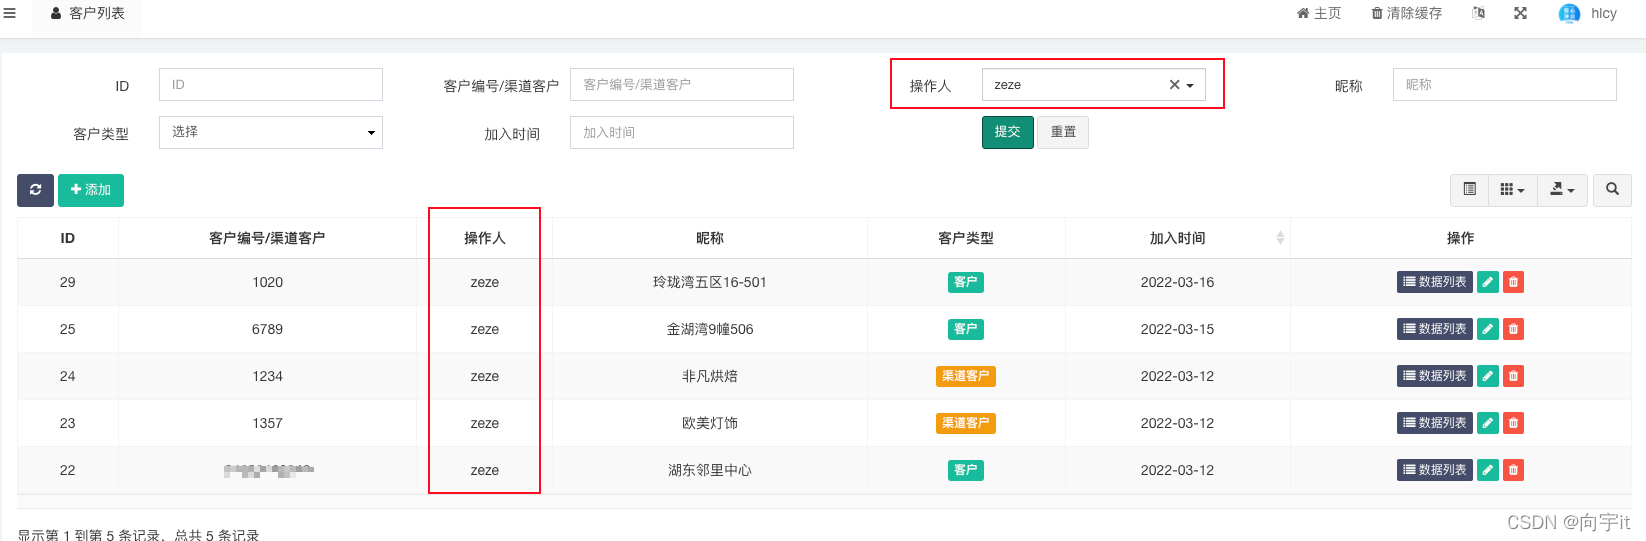Click the 添加 add button

(91, 190)
